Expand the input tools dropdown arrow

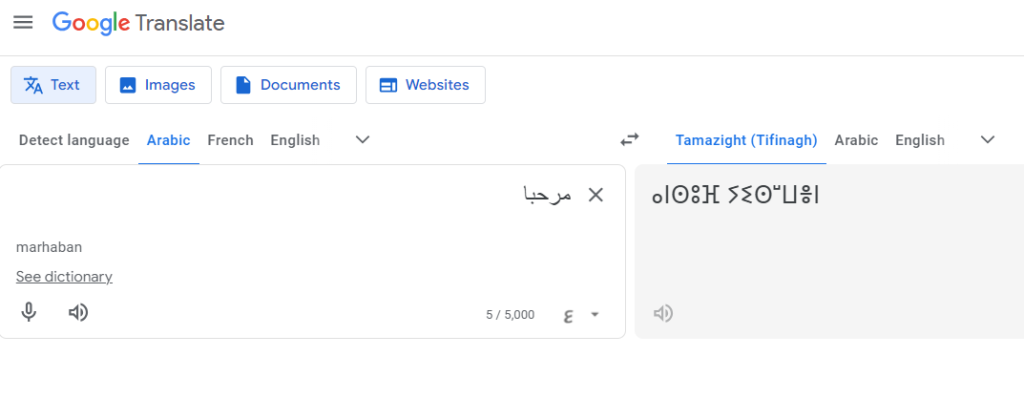click(594, 315)
